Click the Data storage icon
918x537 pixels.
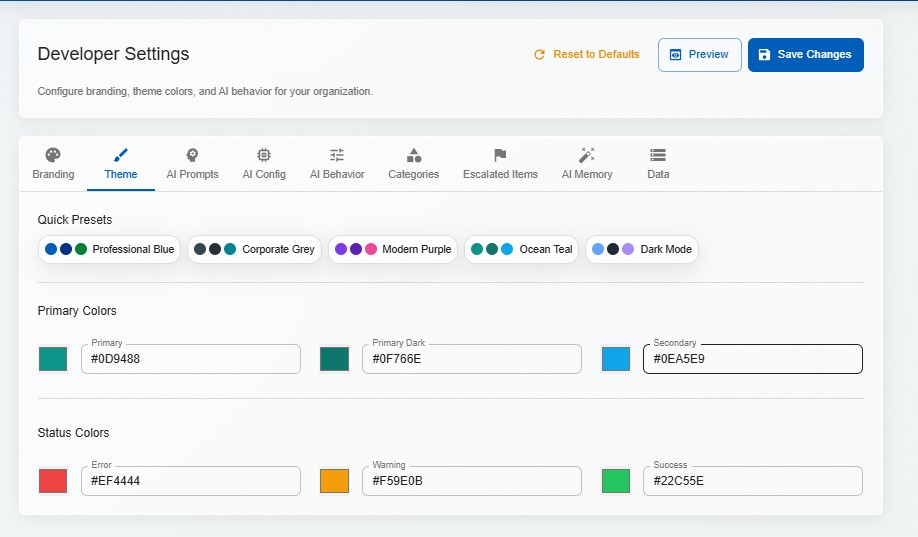click(658, 155)
